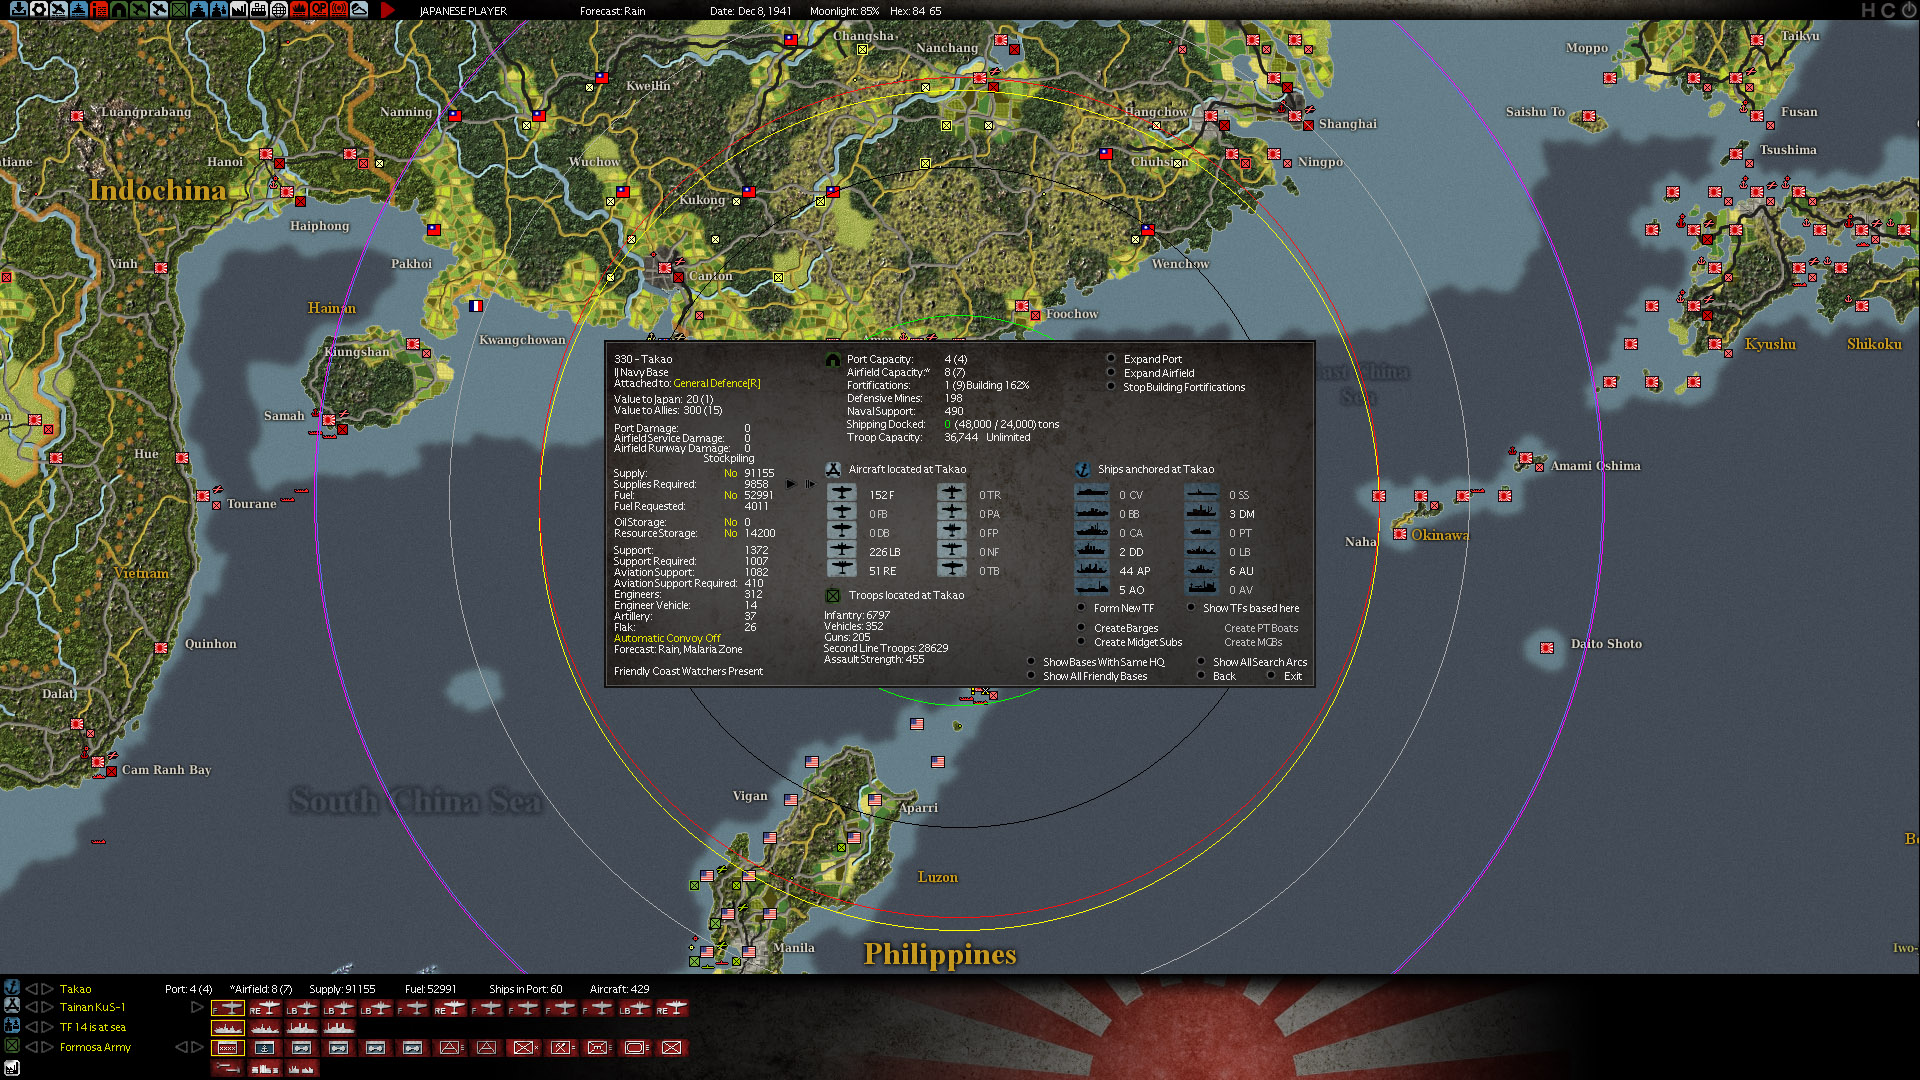
Task: Click the highlighted XXXX army unit in Formosa Army row
Action: 228,1047
